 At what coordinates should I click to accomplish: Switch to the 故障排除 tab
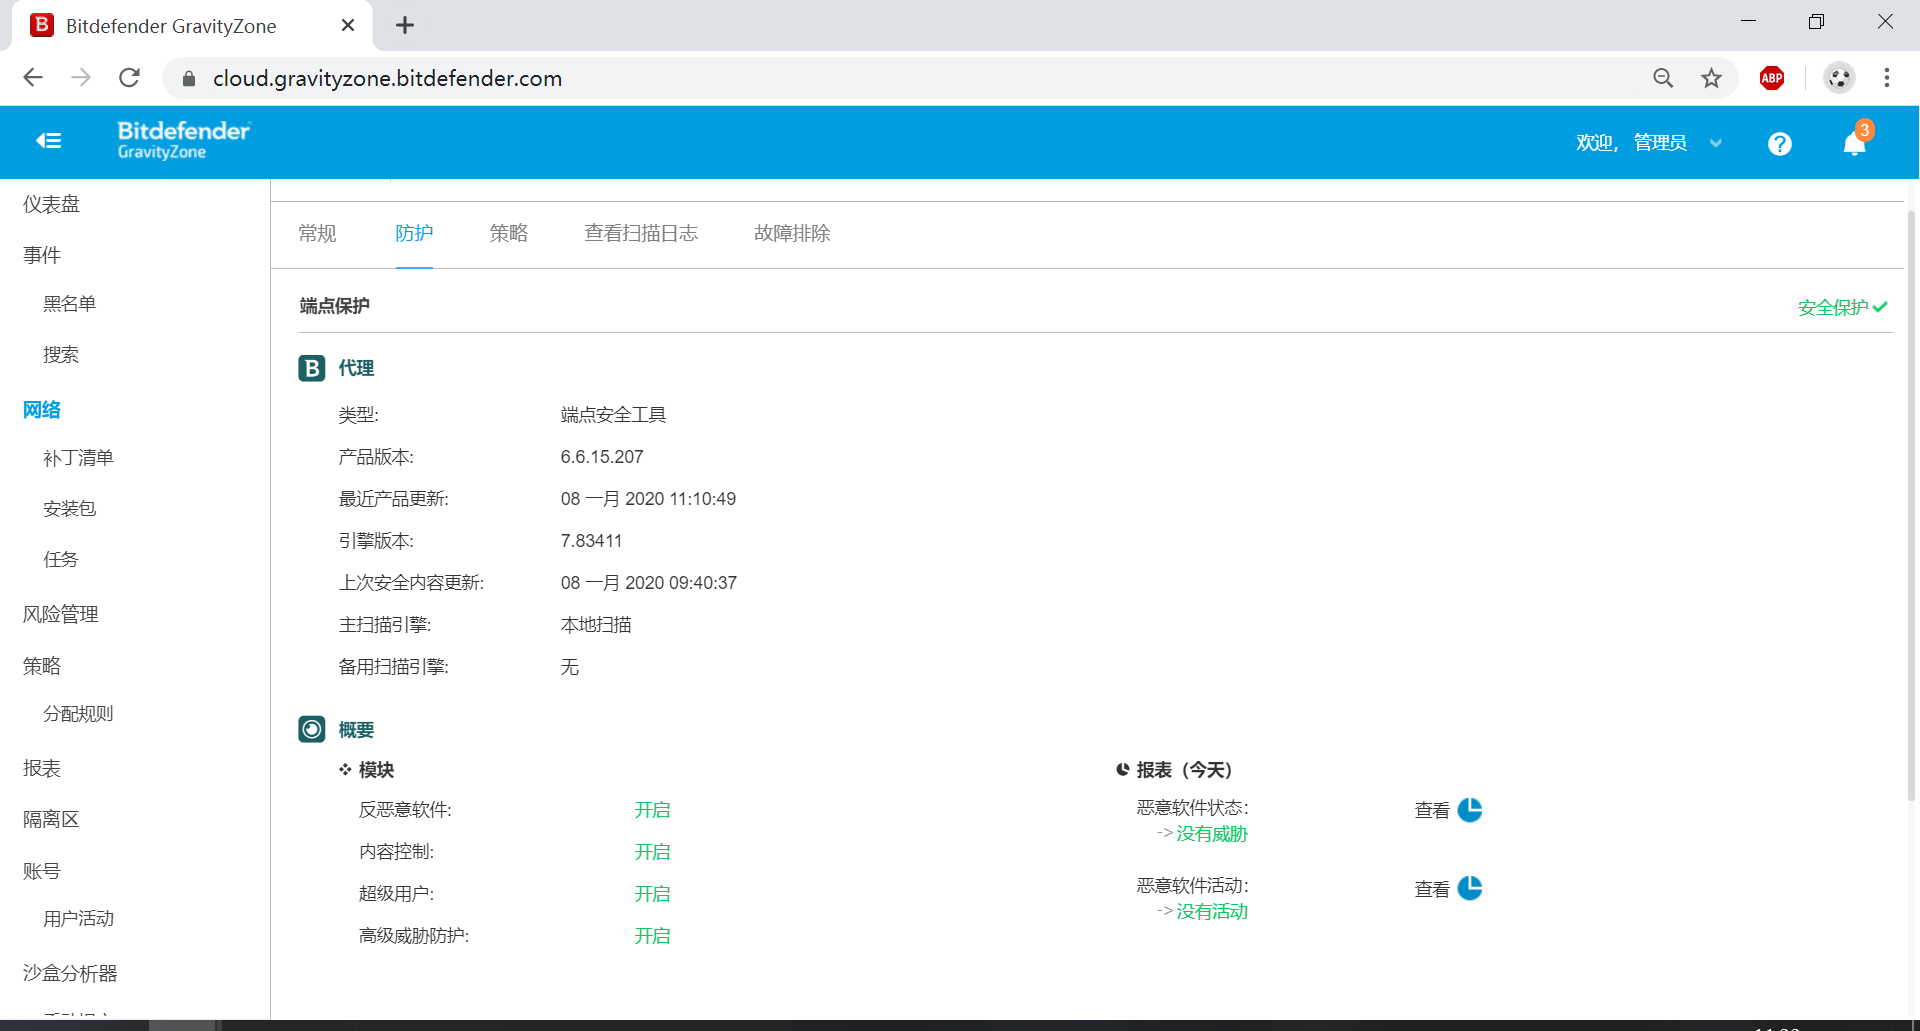pyautogui.click(x=792, y=233)
